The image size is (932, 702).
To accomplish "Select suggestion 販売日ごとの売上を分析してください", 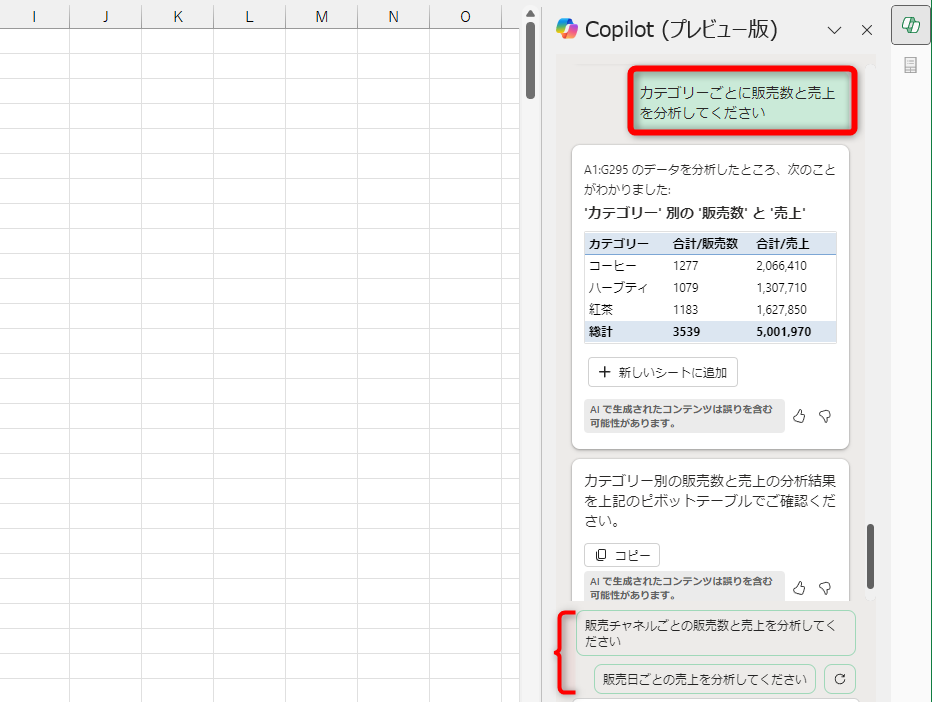I will tap(704, 679).
